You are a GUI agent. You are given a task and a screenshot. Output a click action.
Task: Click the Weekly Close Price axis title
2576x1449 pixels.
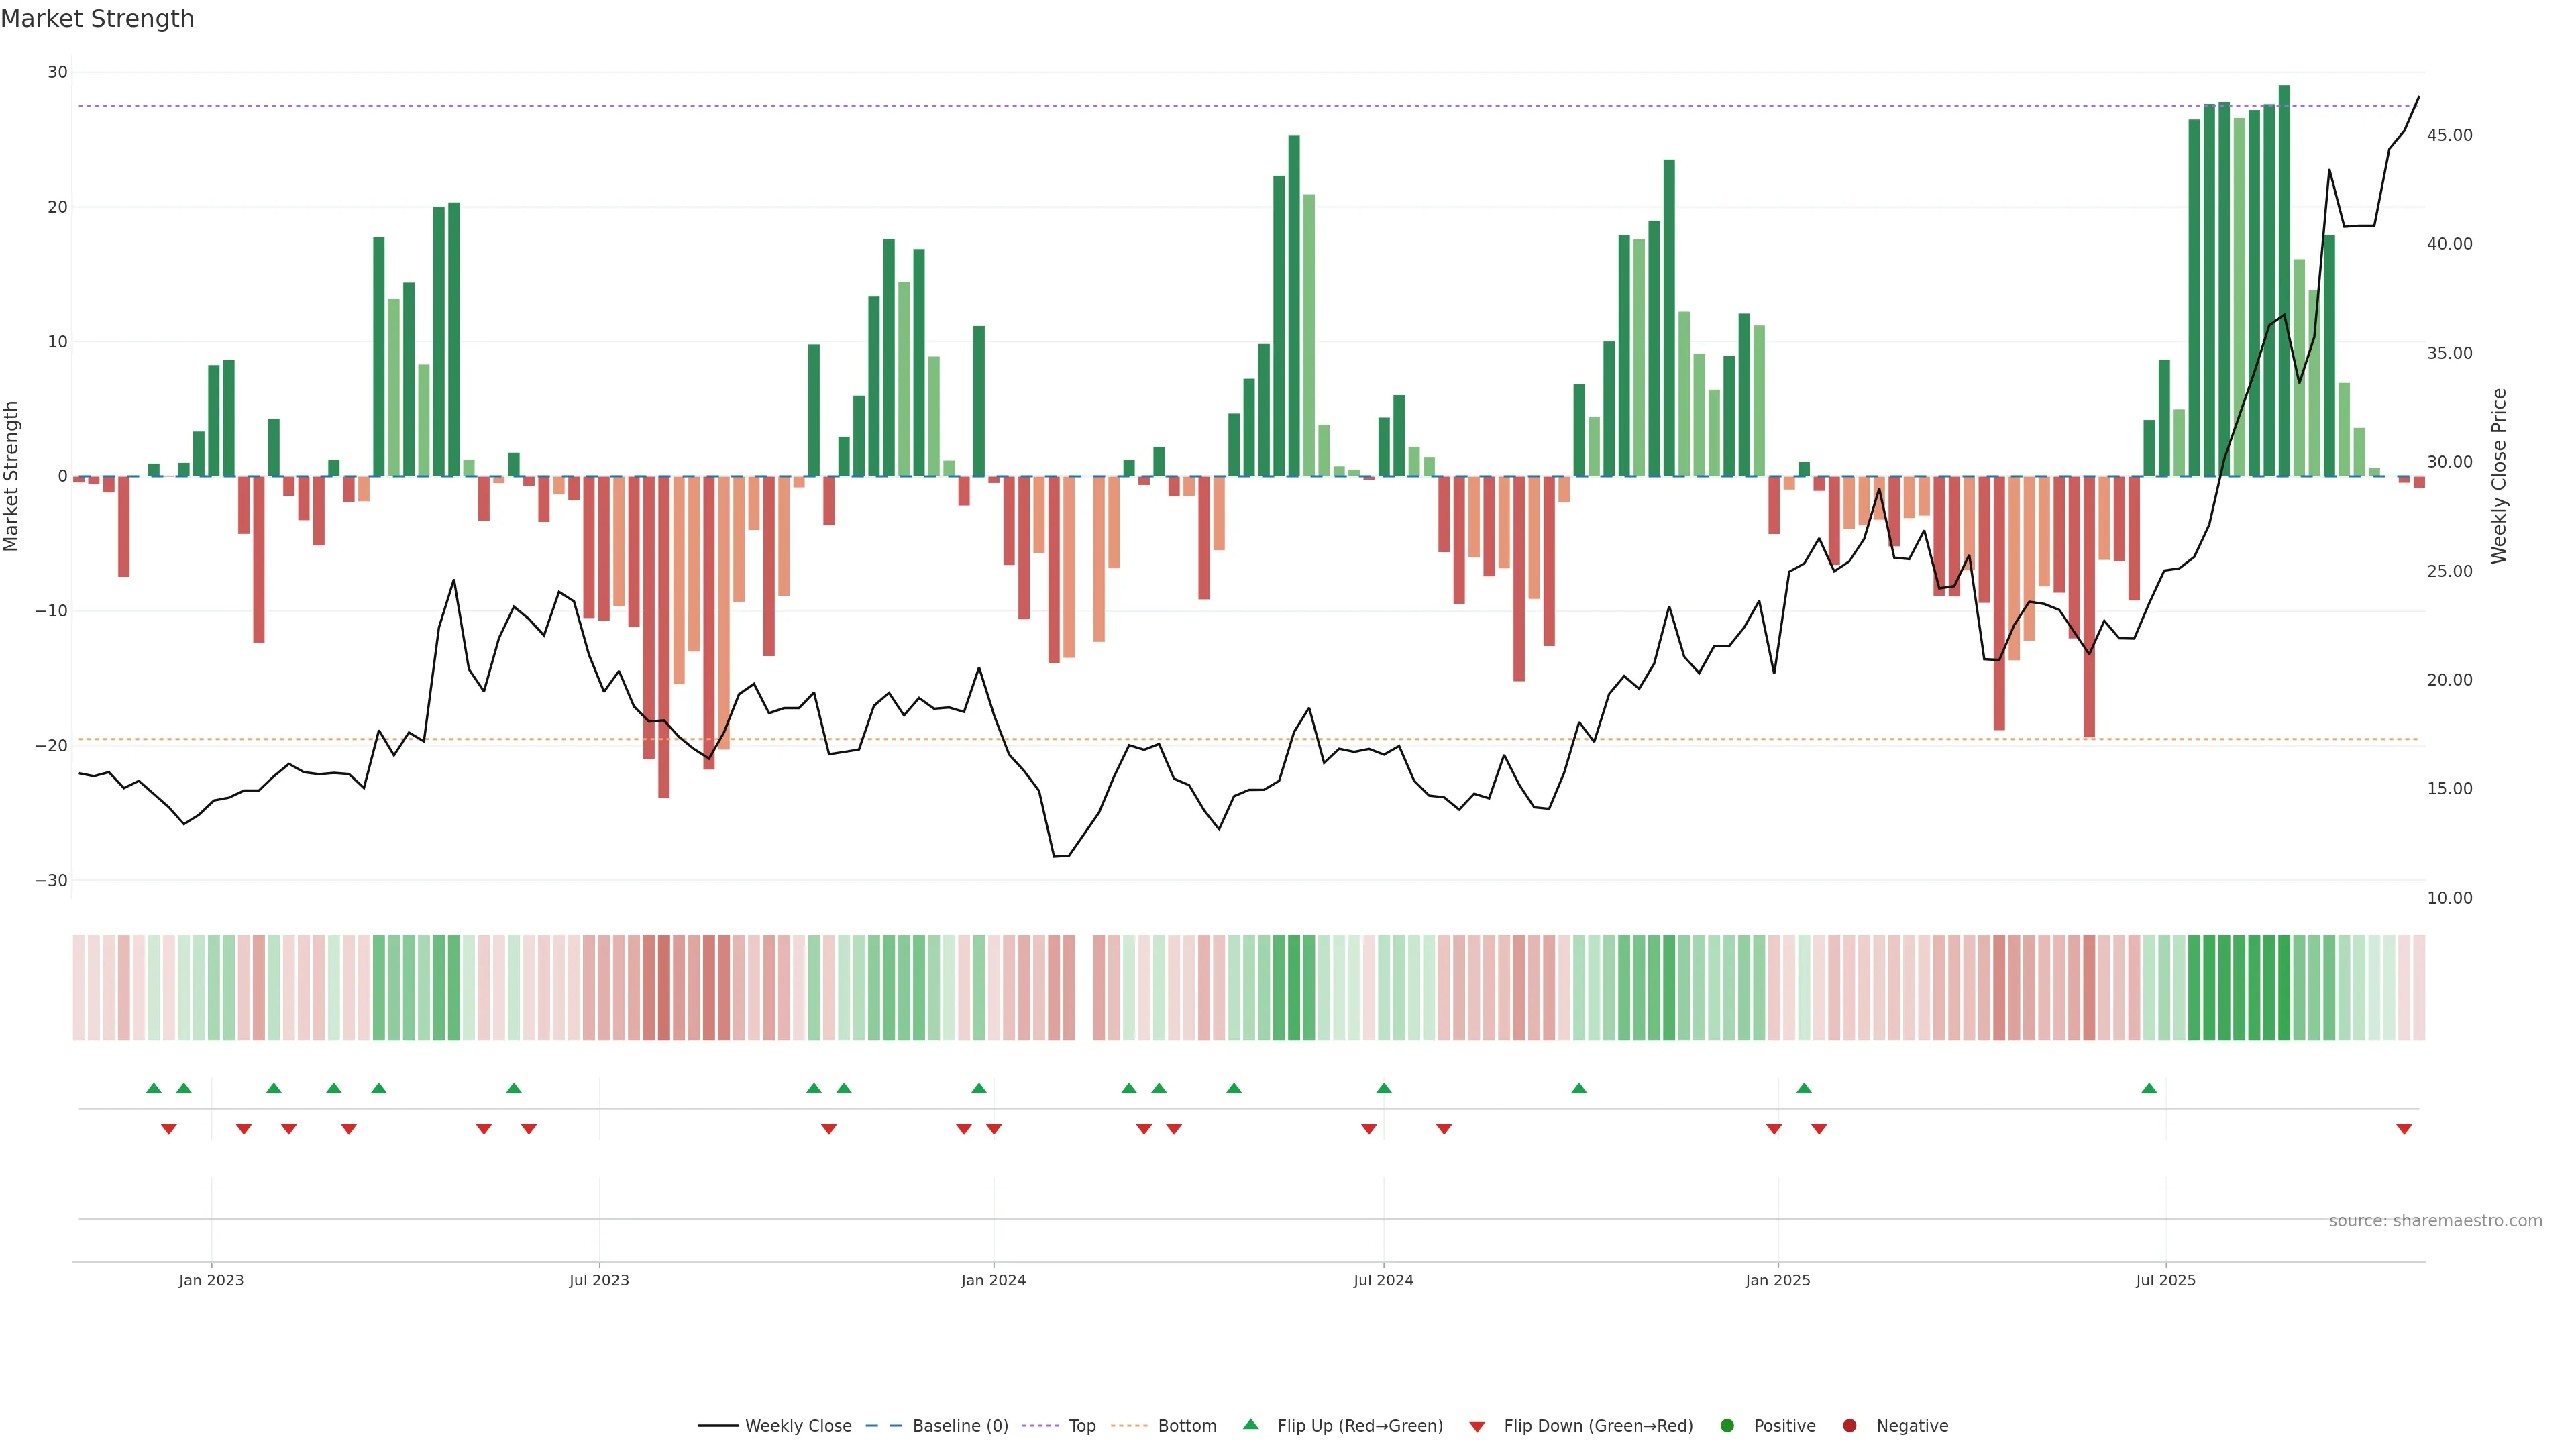coord(2499,476)
